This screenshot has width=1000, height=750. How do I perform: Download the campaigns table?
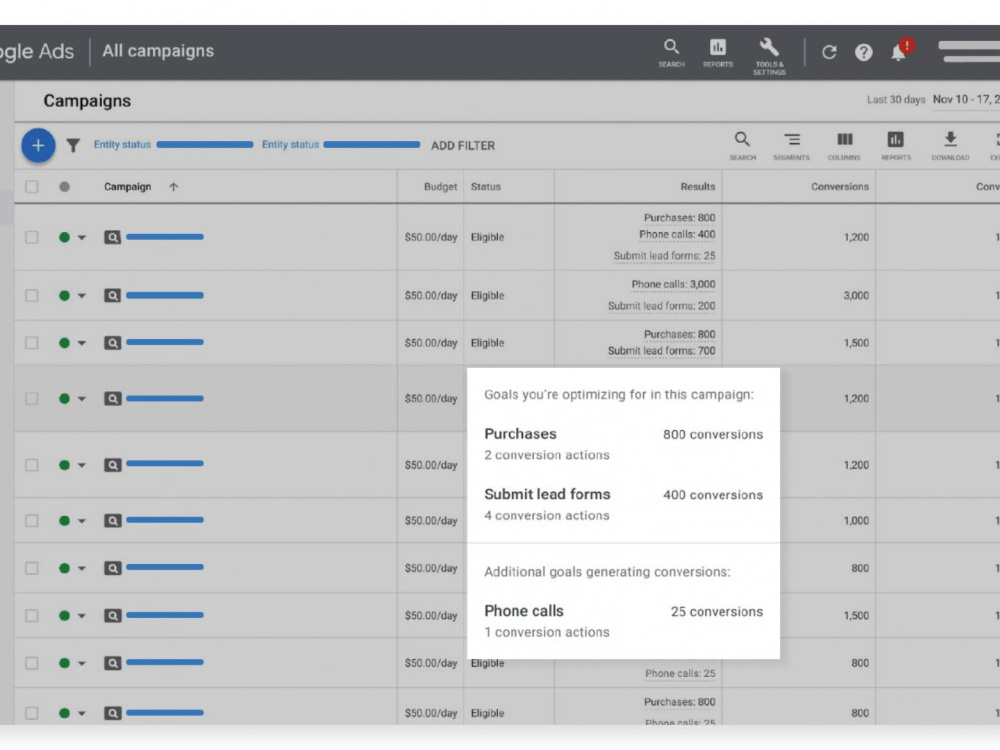pos(950,146)
